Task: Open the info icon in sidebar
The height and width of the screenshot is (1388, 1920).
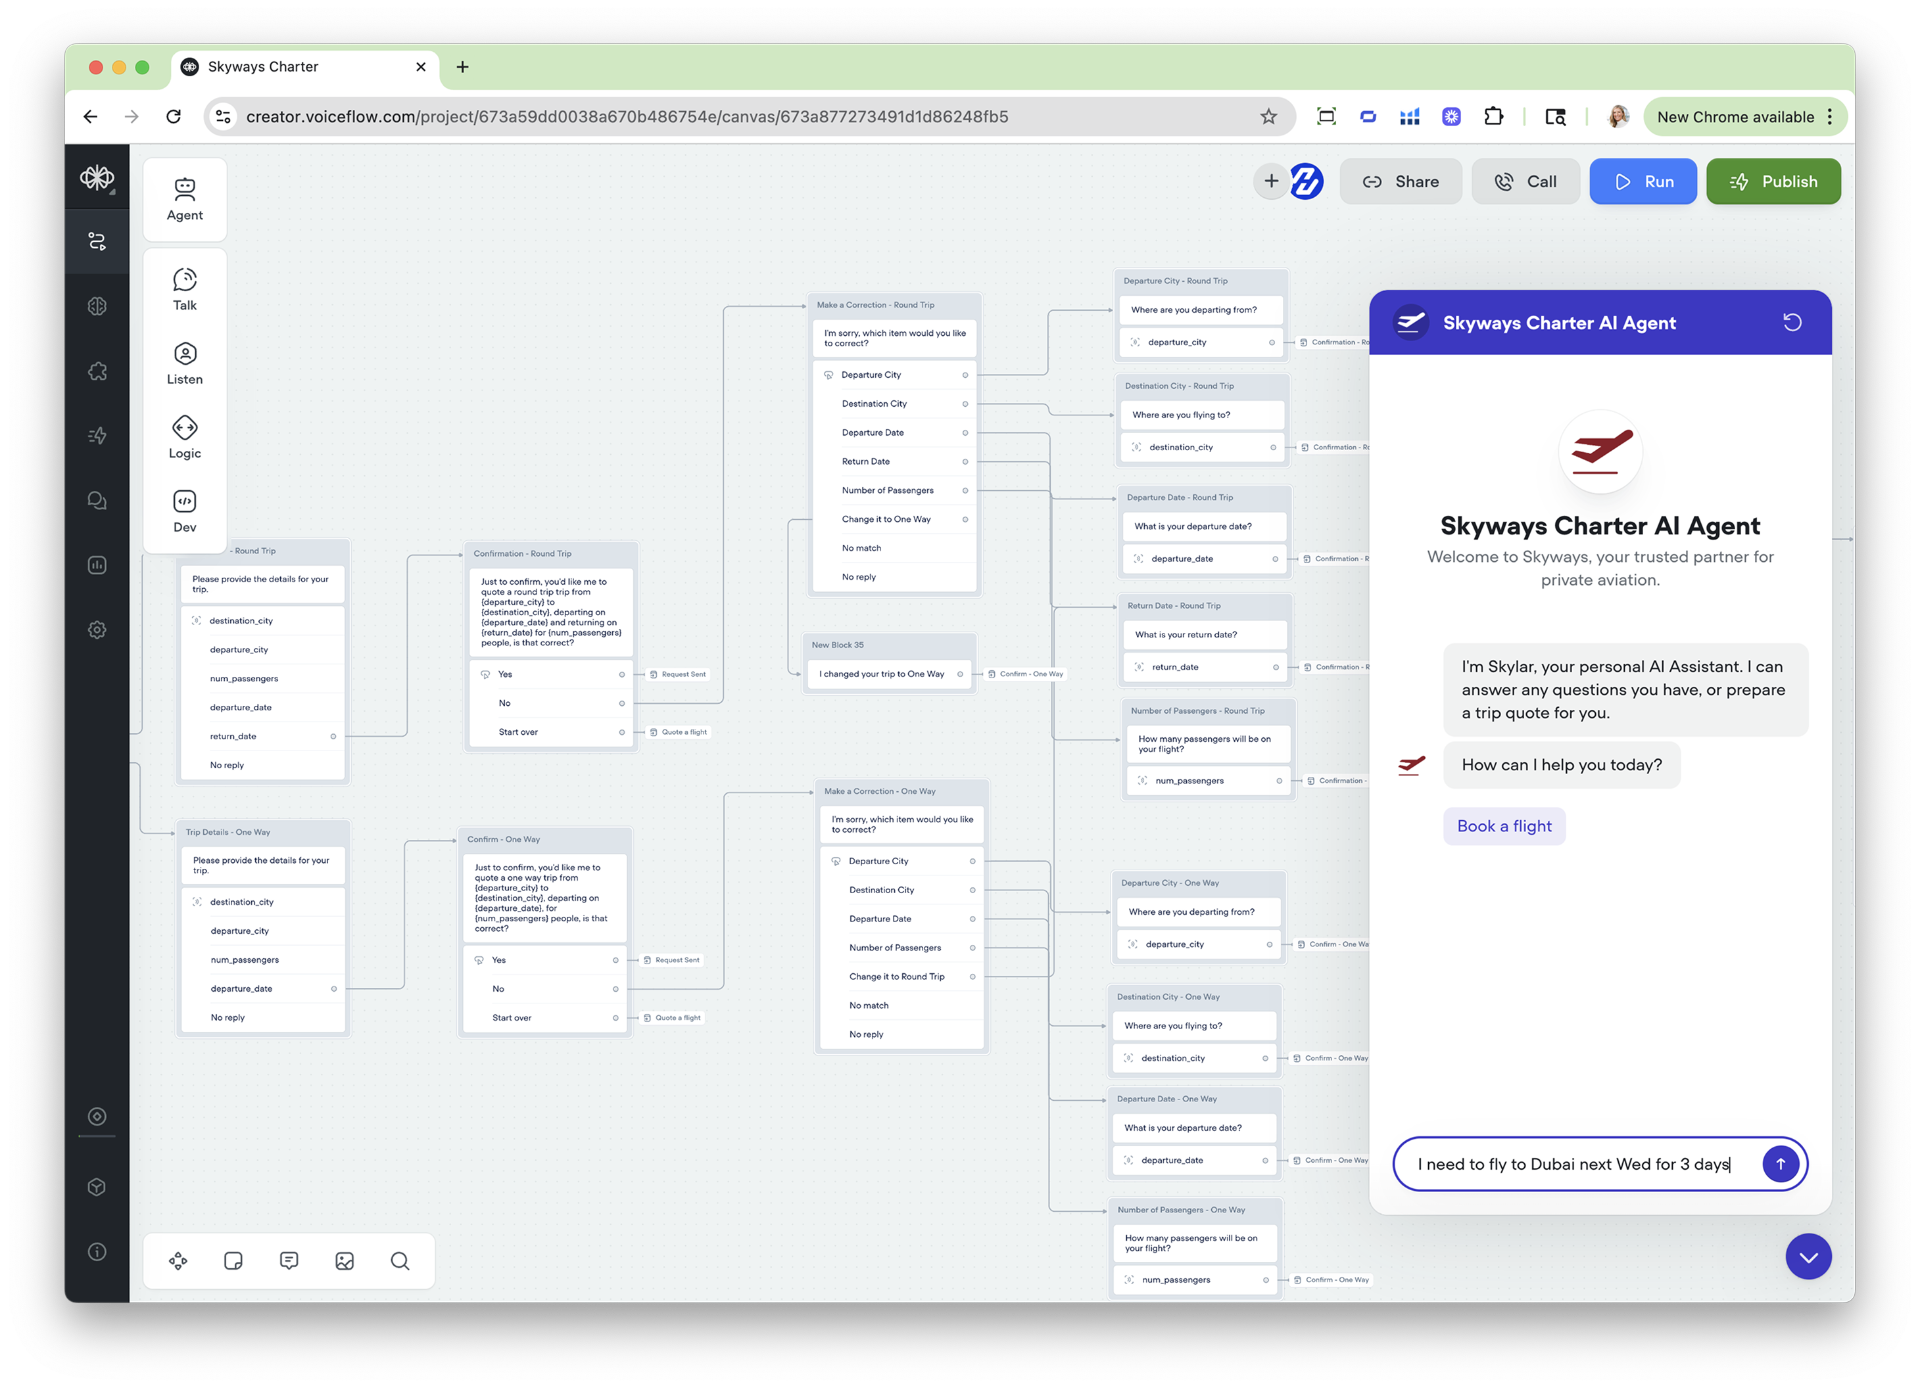Action: coord(97,1252)
